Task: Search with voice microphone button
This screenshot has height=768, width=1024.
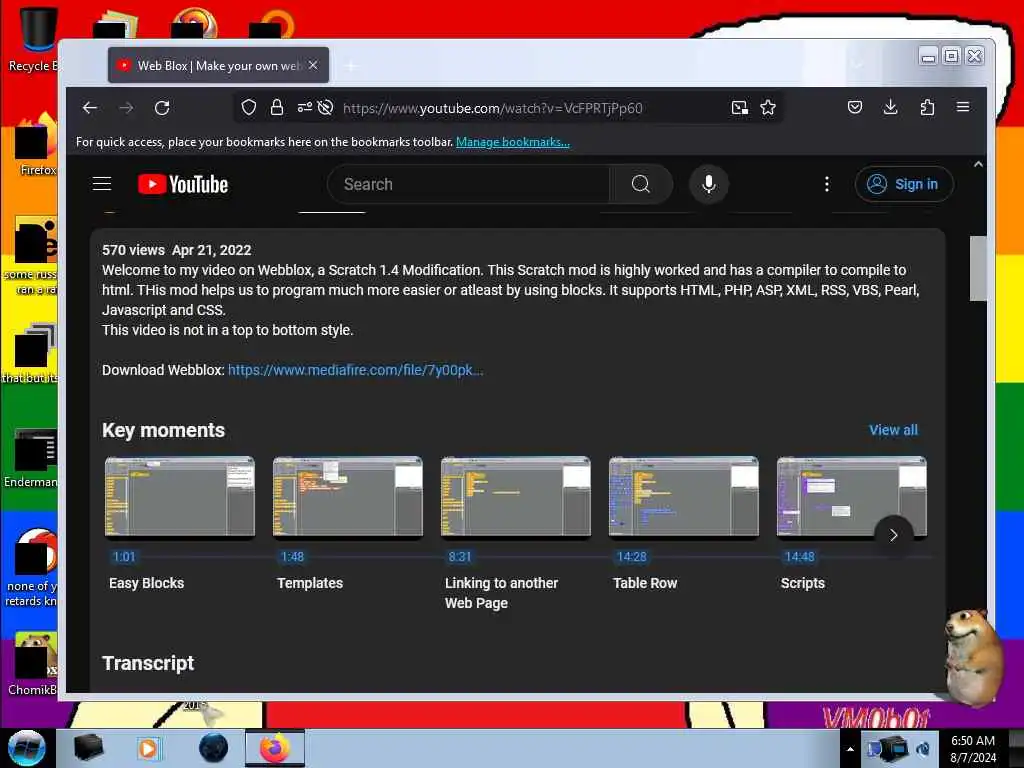Action: pos(709,184)
